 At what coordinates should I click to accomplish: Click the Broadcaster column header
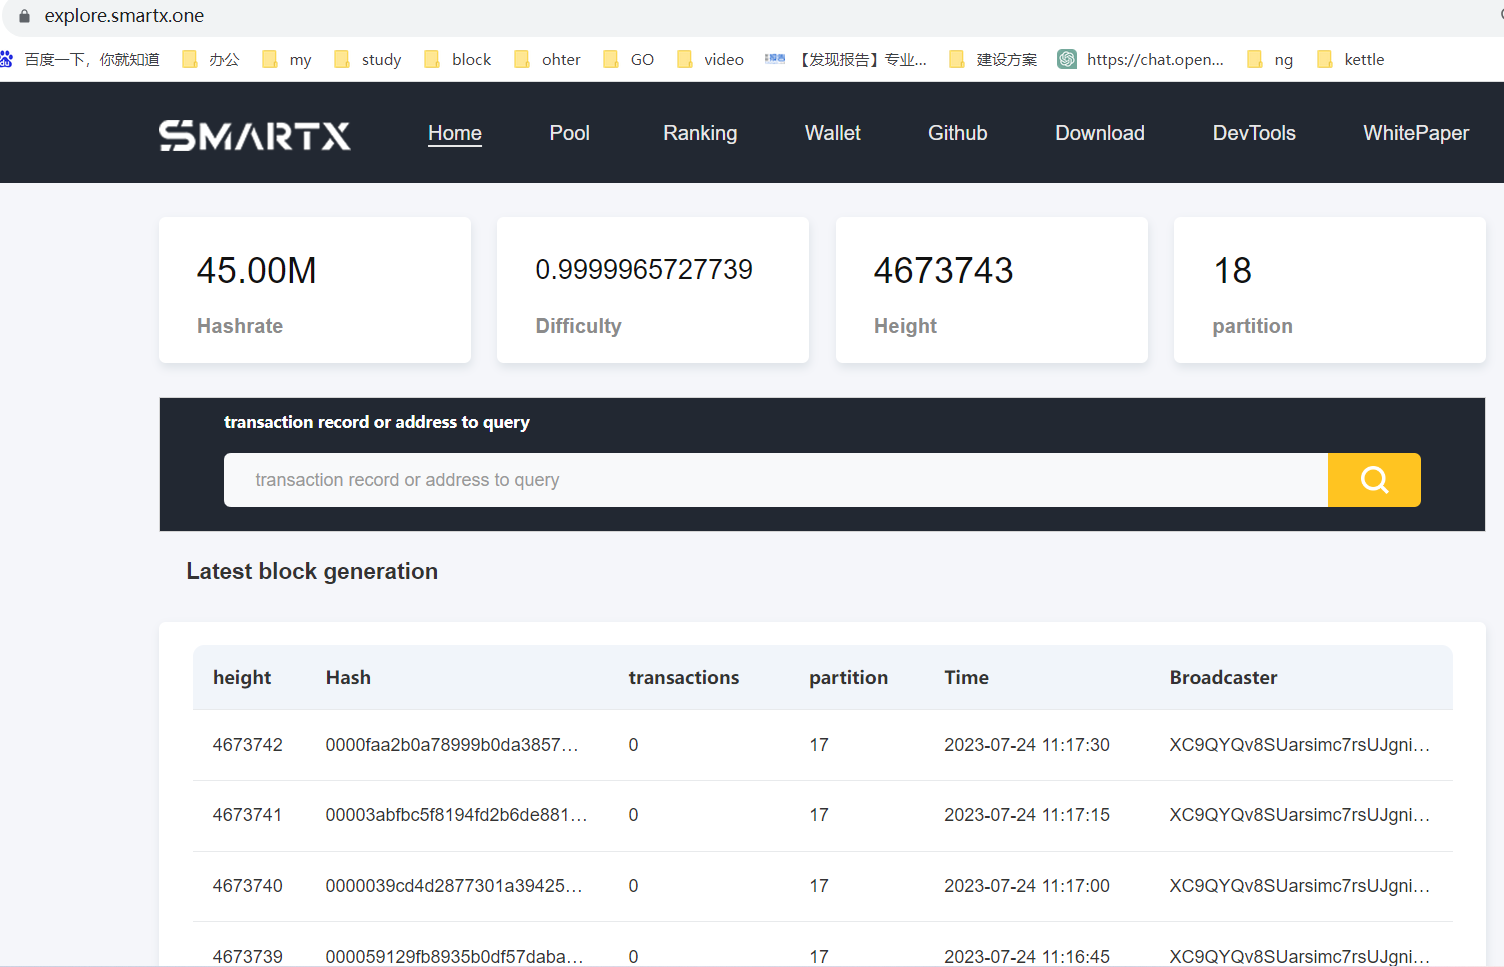[1224, 678]
